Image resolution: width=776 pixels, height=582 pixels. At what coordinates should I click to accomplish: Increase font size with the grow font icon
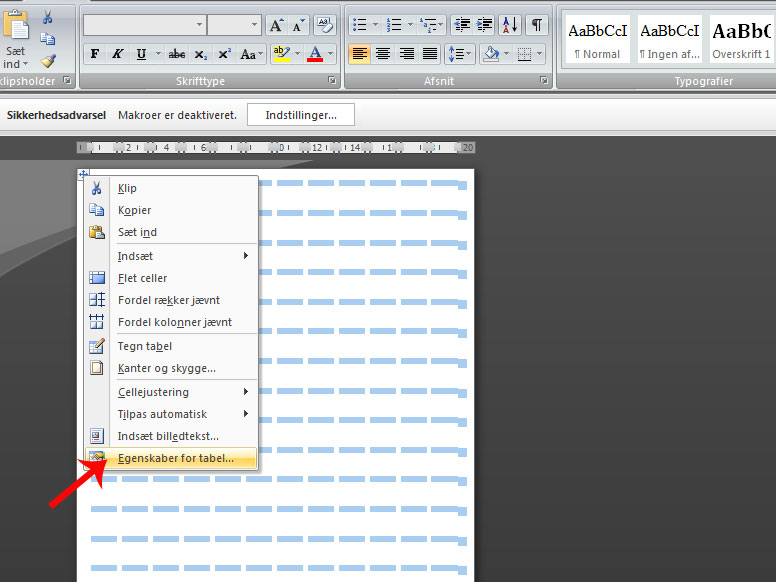(276, 25)
